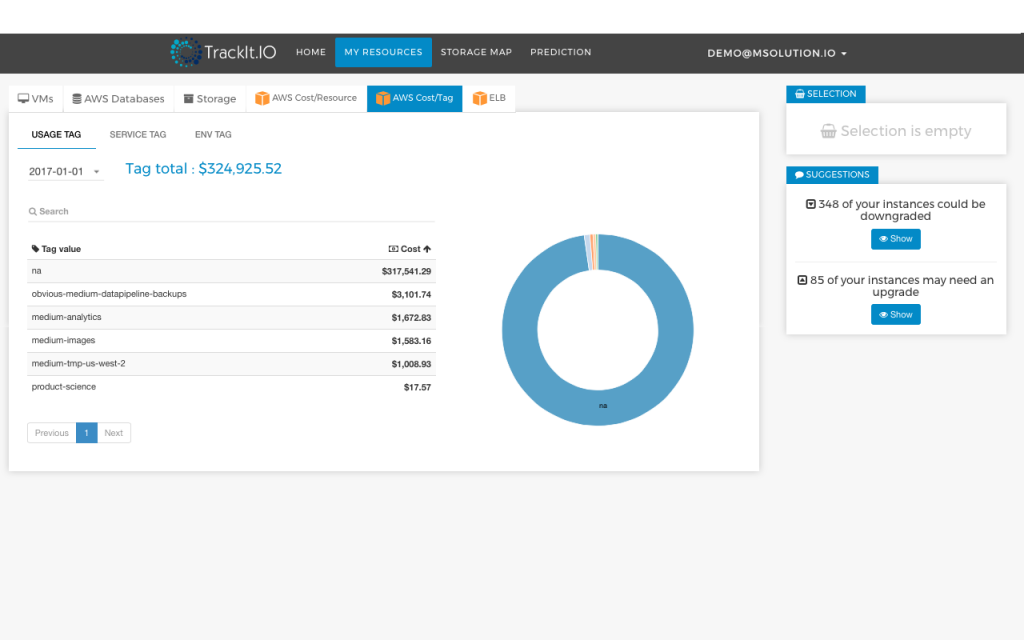Switch to the SERVICE TAG tab
1024x640 pixels.
pos(138,134)
